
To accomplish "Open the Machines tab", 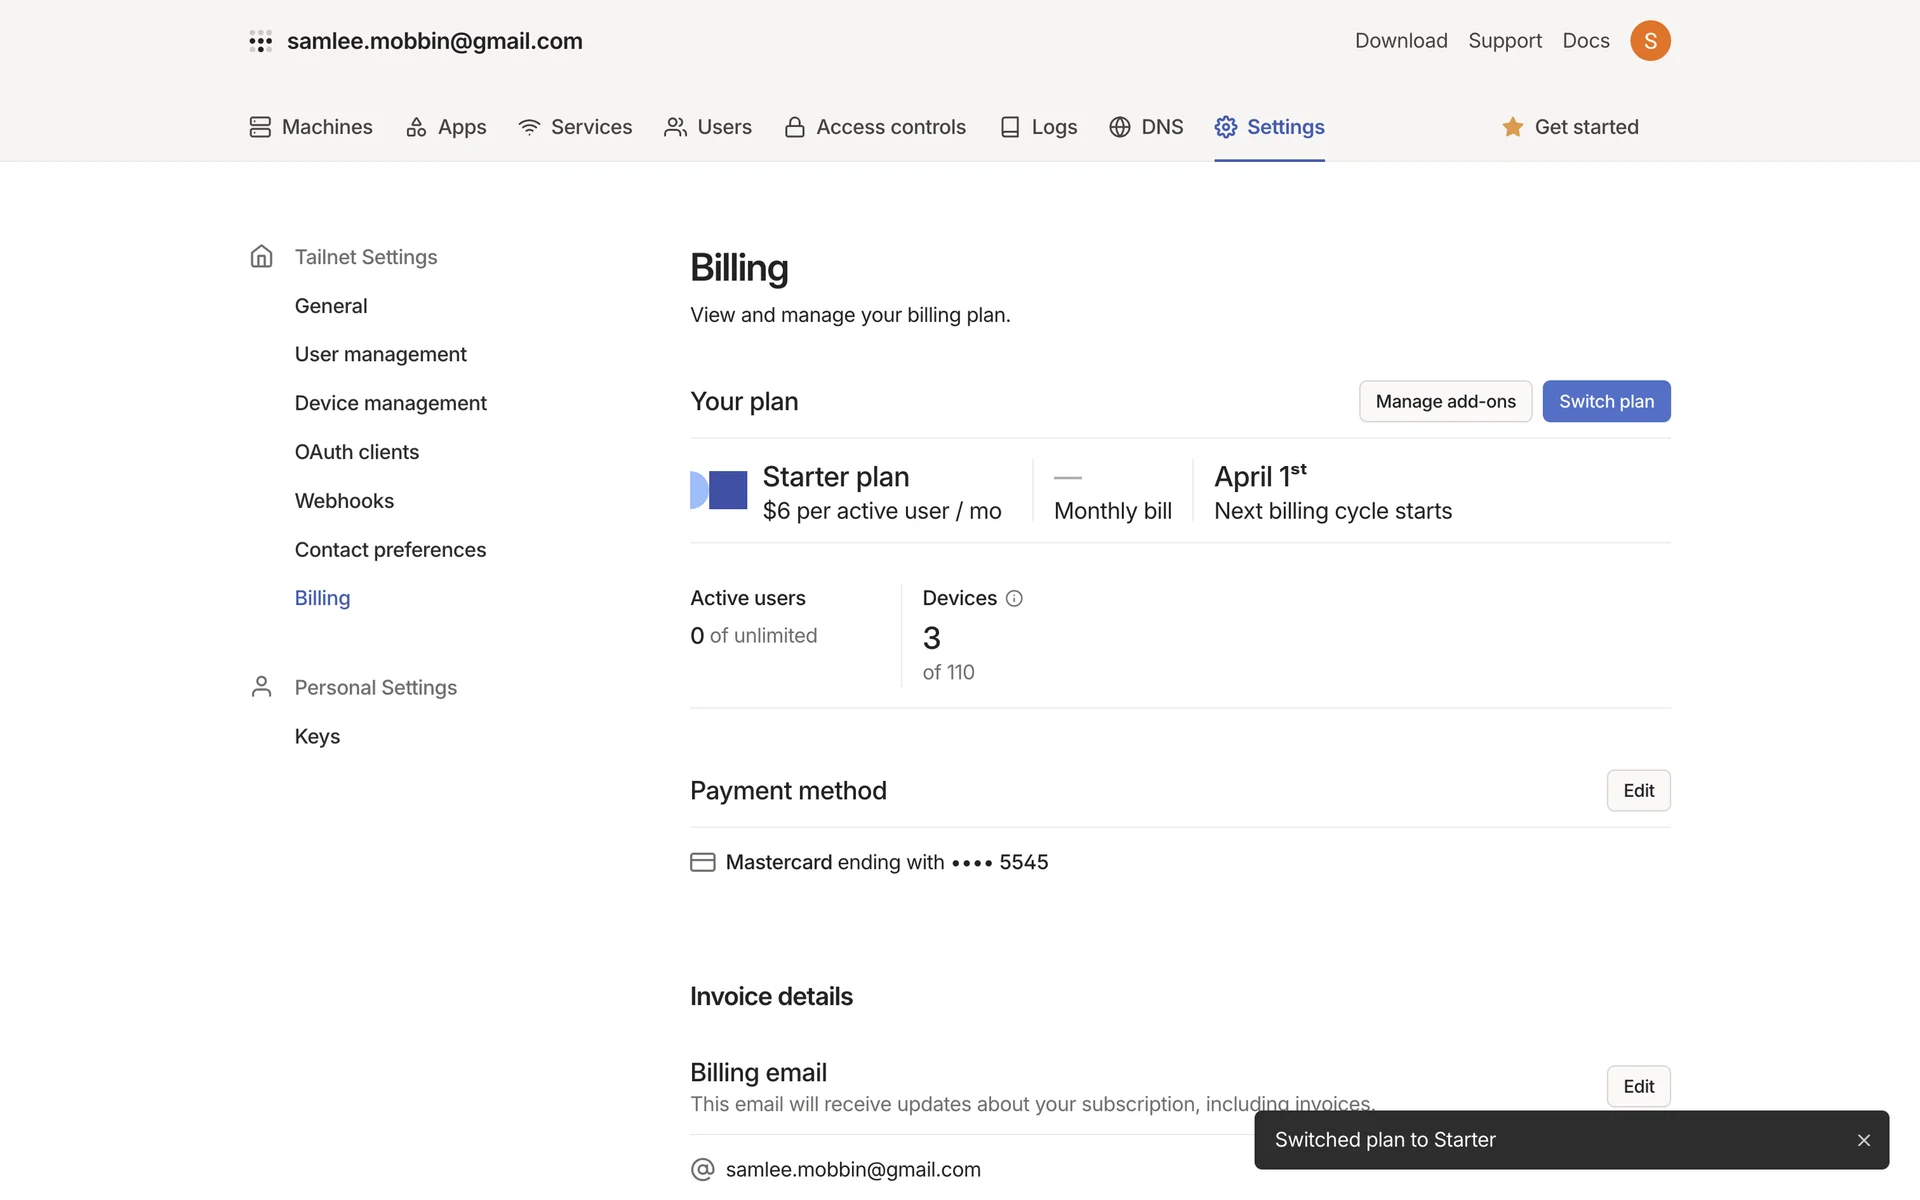I will click(311, 127).
